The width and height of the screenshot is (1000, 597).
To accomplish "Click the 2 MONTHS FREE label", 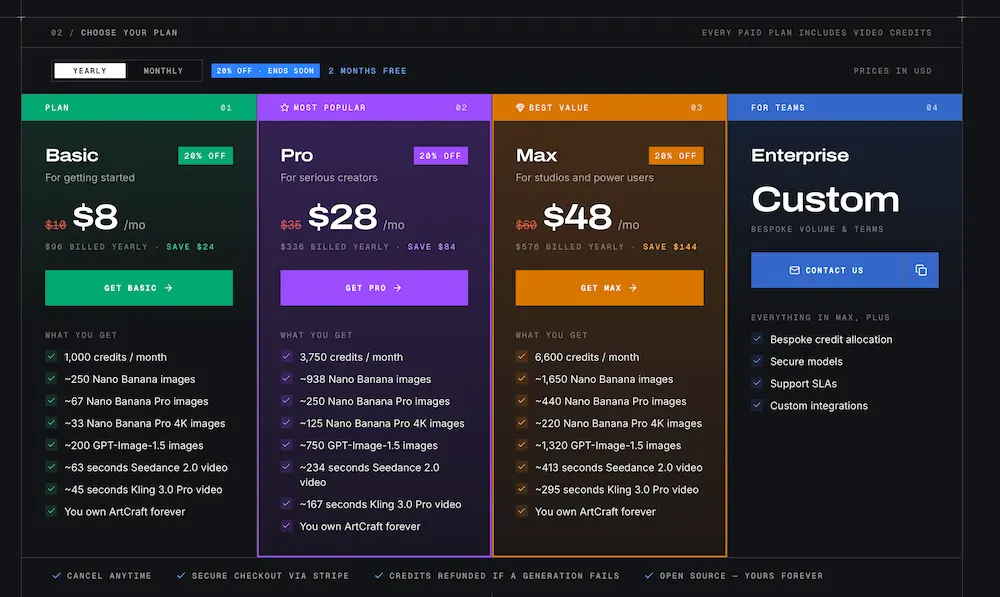I will (x=367, y=71).
